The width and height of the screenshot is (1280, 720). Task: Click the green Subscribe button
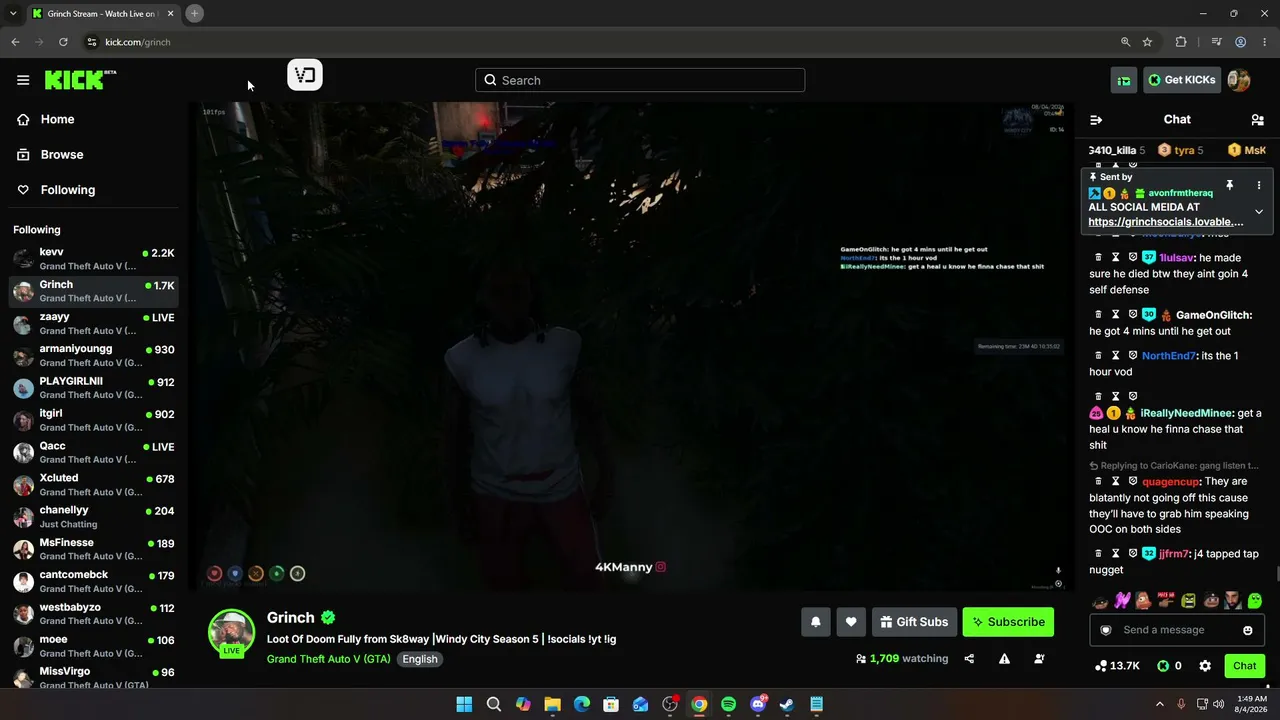pyautogui.click(x=1008, y=622)
